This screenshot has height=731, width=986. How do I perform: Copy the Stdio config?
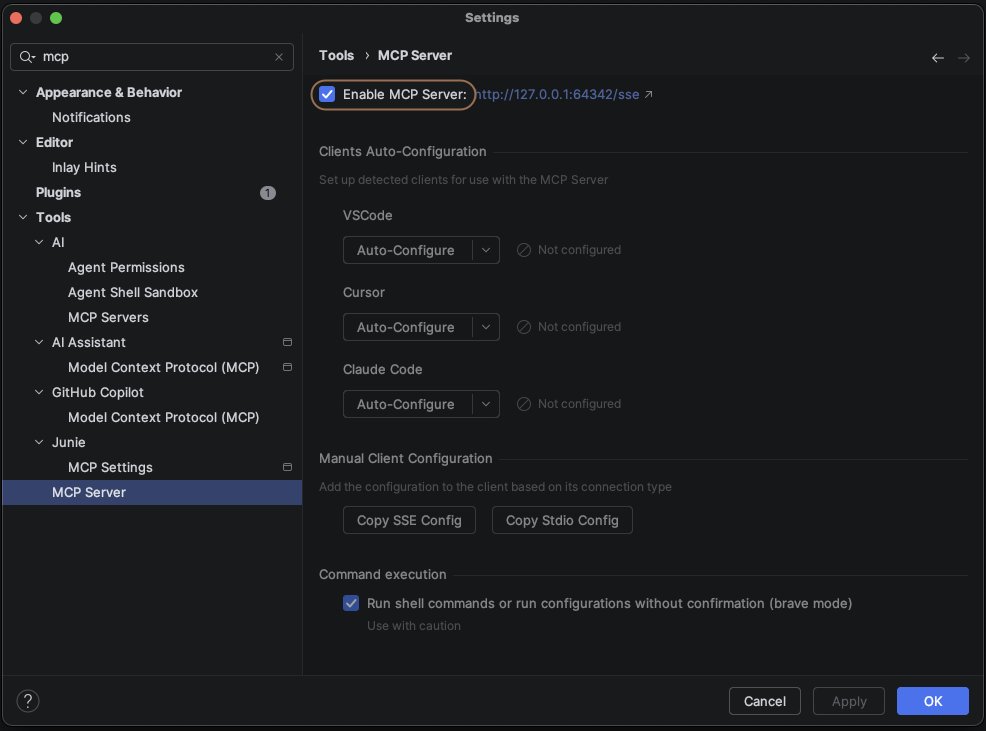pos(562,520)
